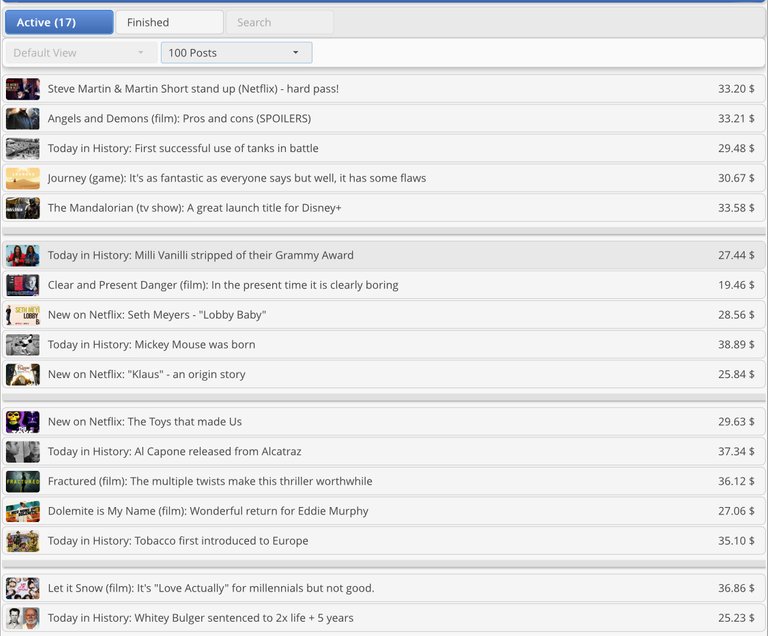This screenshot has width=768, height=636.
Task: Click the 33.20 $ payout value
Action: 736,89
